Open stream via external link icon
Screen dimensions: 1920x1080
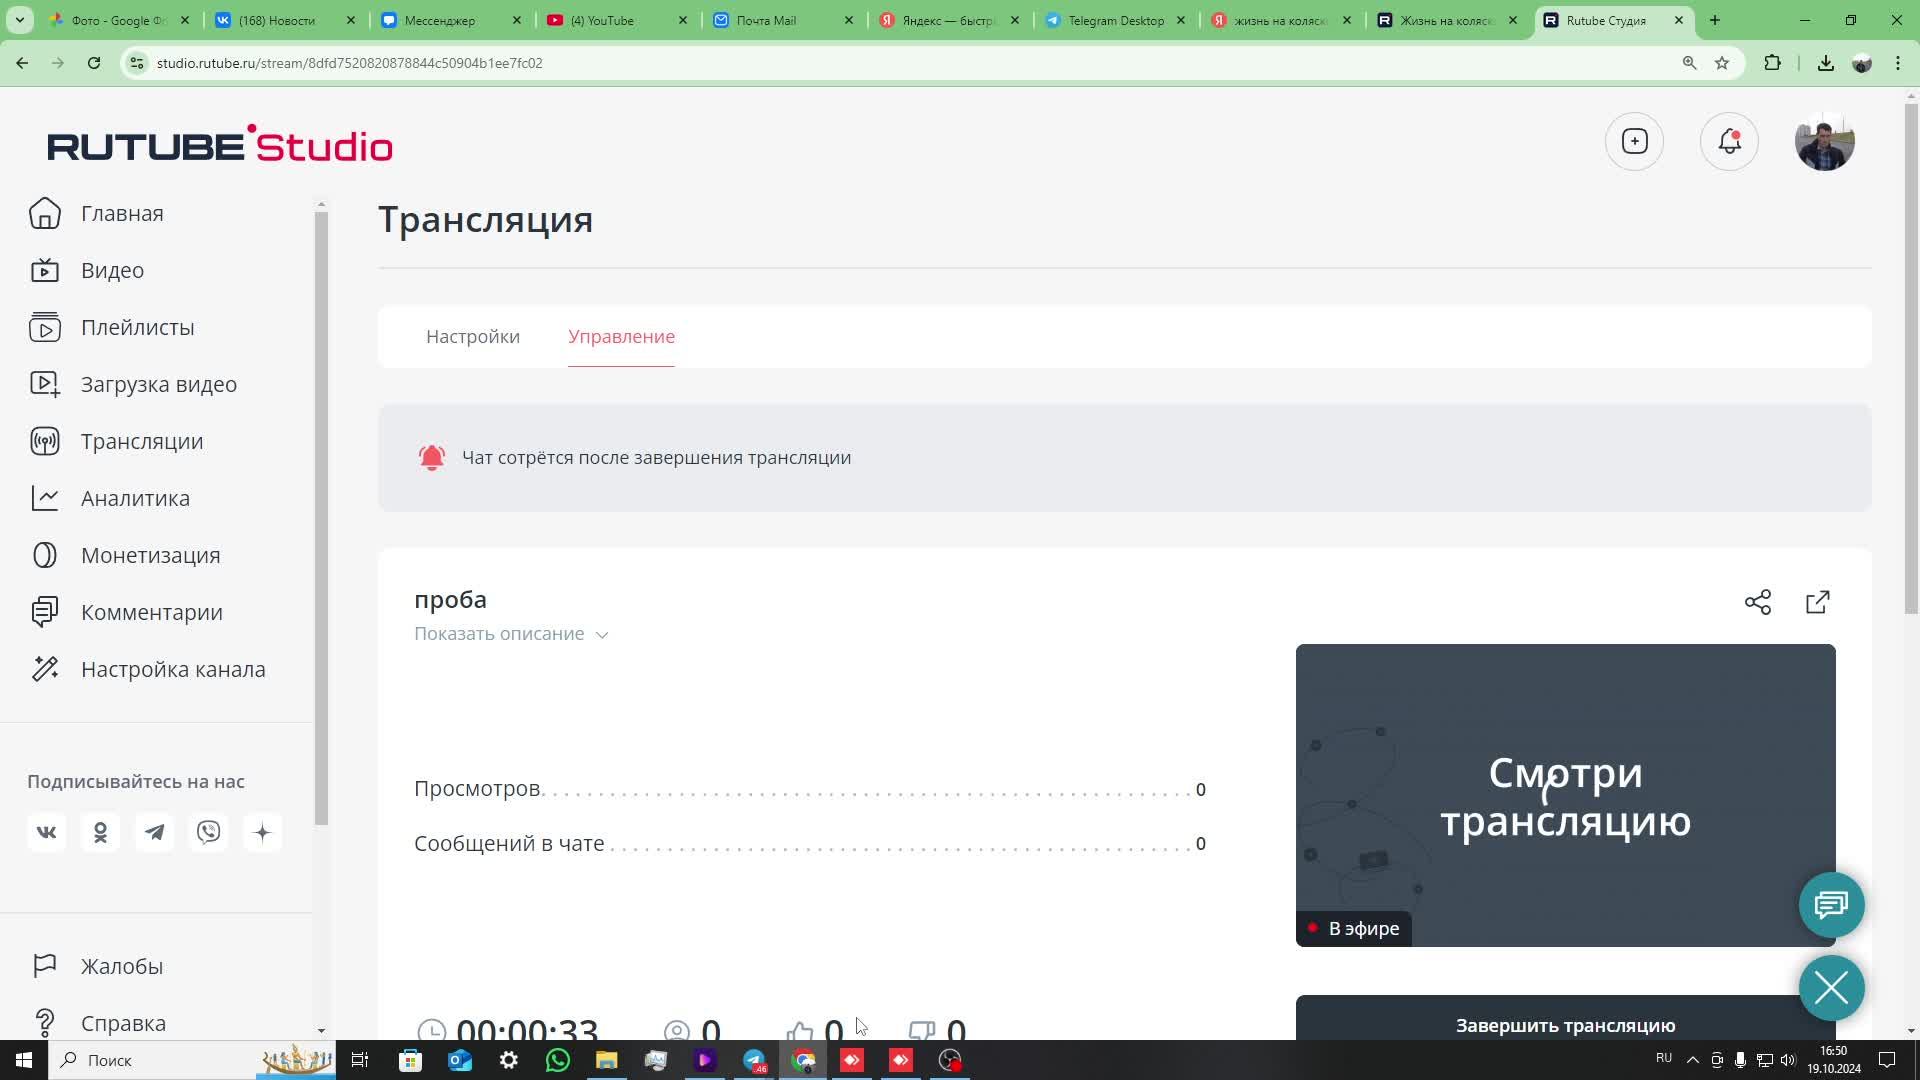[x=1818, y=602]
